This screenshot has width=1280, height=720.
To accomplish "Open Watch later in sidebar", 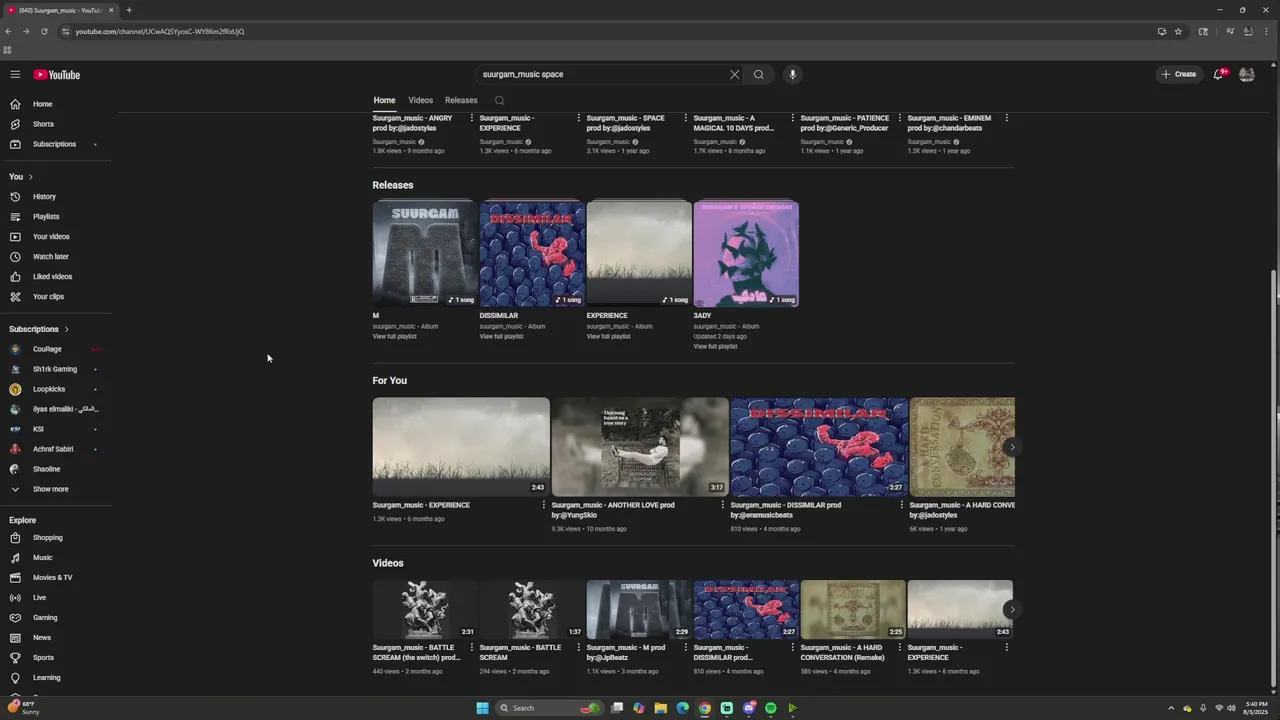I will point(54,257).
